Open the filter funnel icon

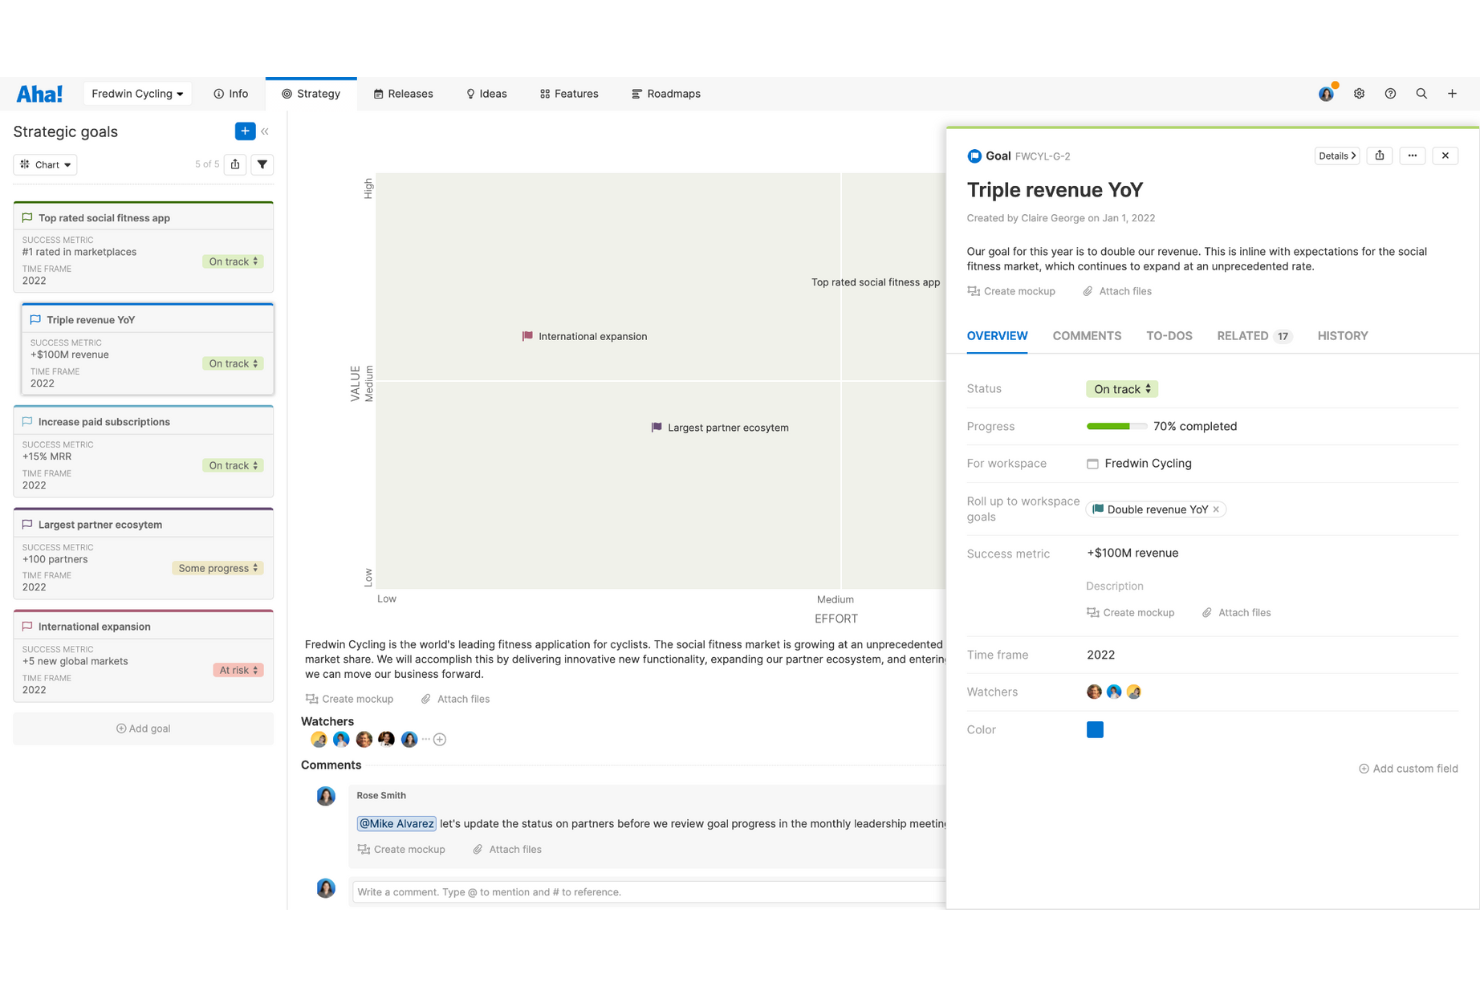click(262, 165)
